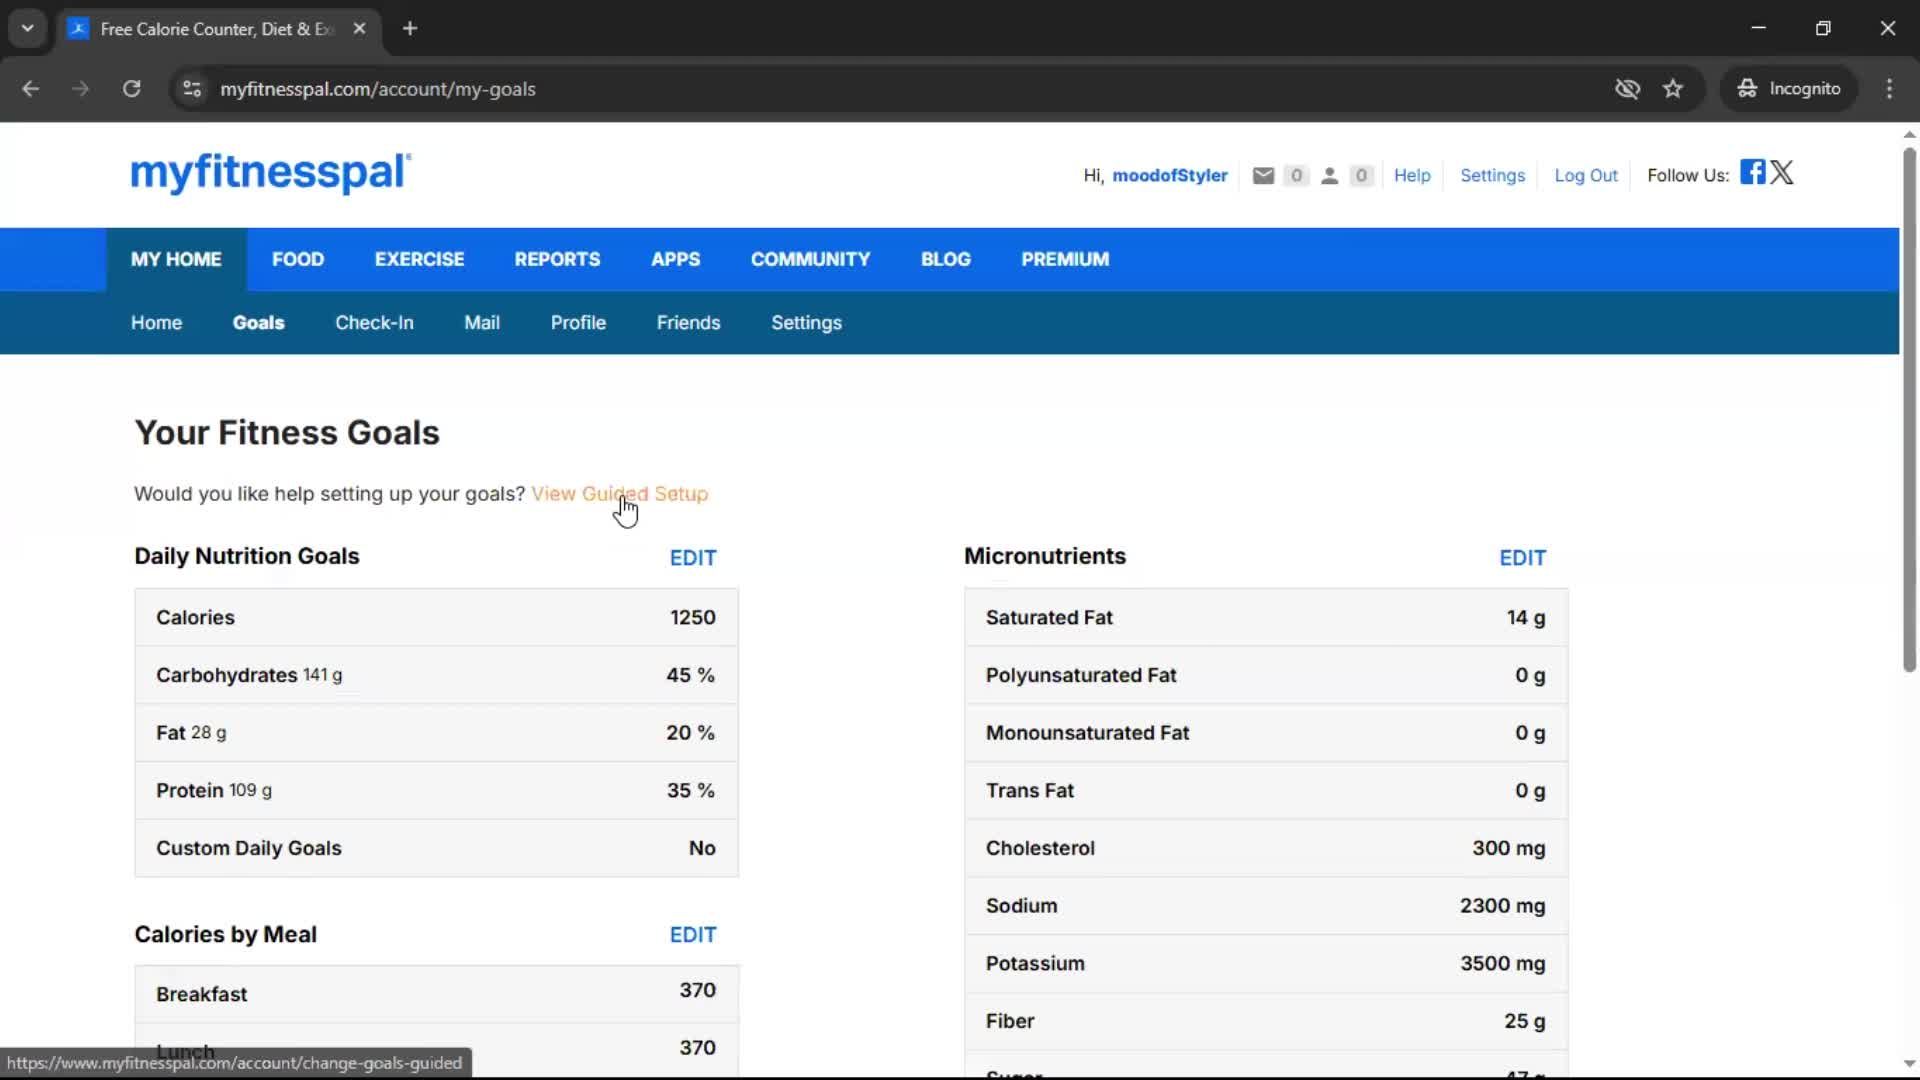Click the third-party cookies blocked eye icon

(x=1627, y=89)
